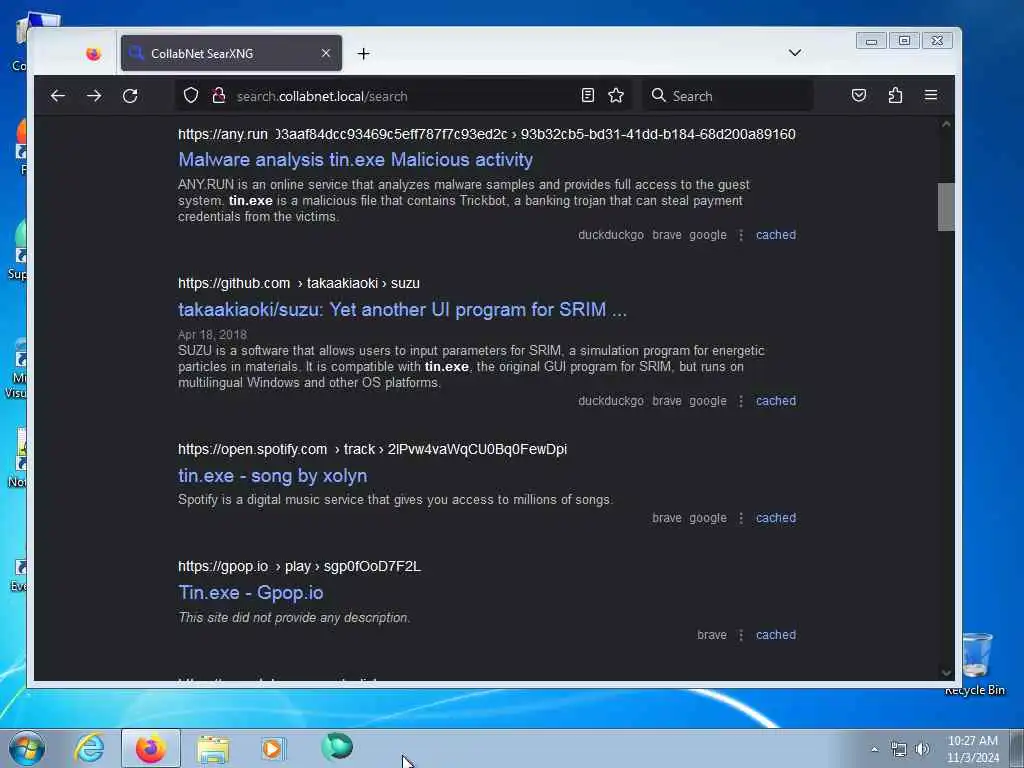Click the scrollbar up arrow
The image size is (1024, 768).
(x=946, y=124)
